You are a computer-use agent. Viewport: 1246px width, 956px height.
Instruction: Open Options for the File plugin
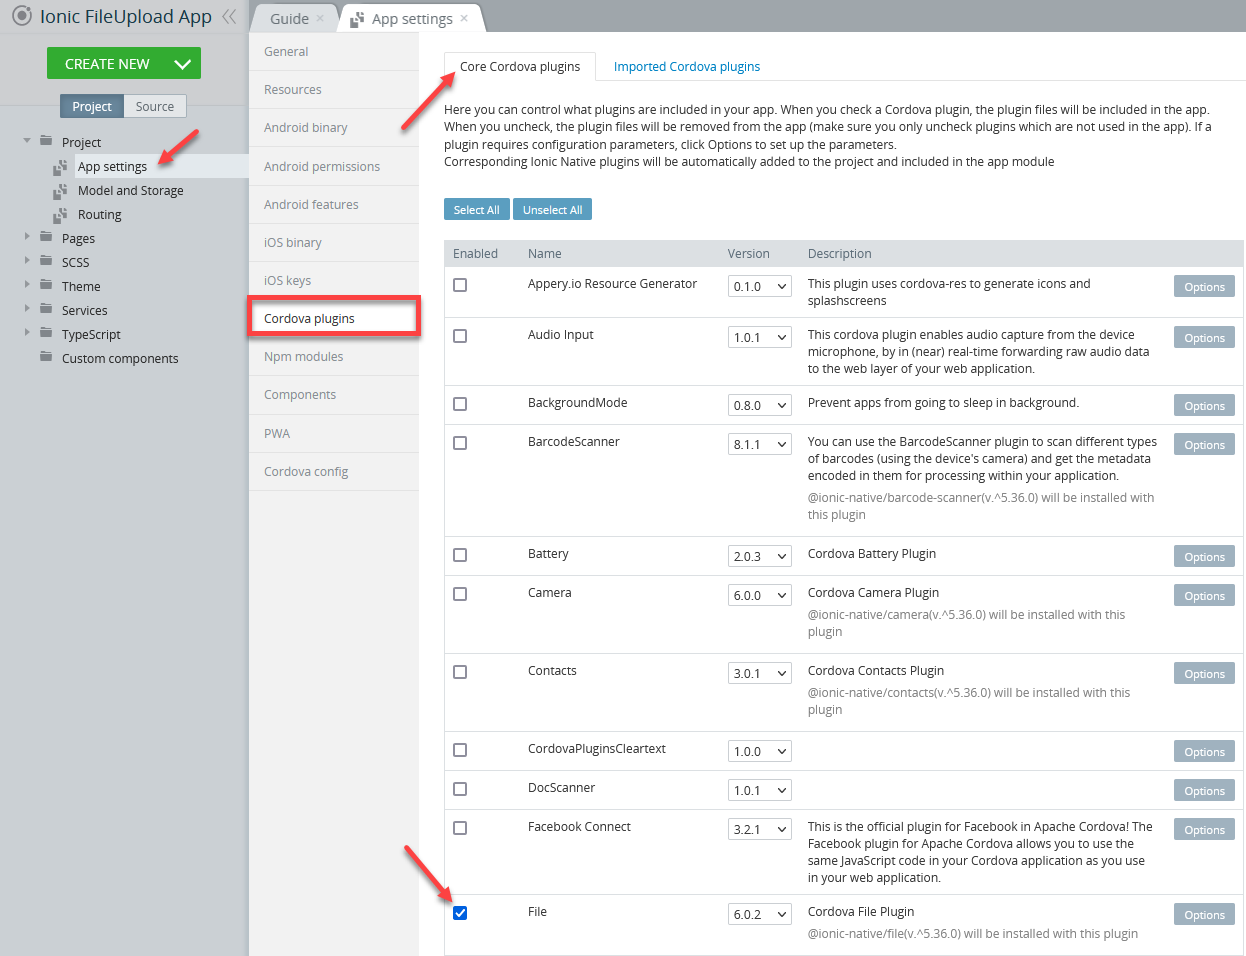pos(1204,914)
